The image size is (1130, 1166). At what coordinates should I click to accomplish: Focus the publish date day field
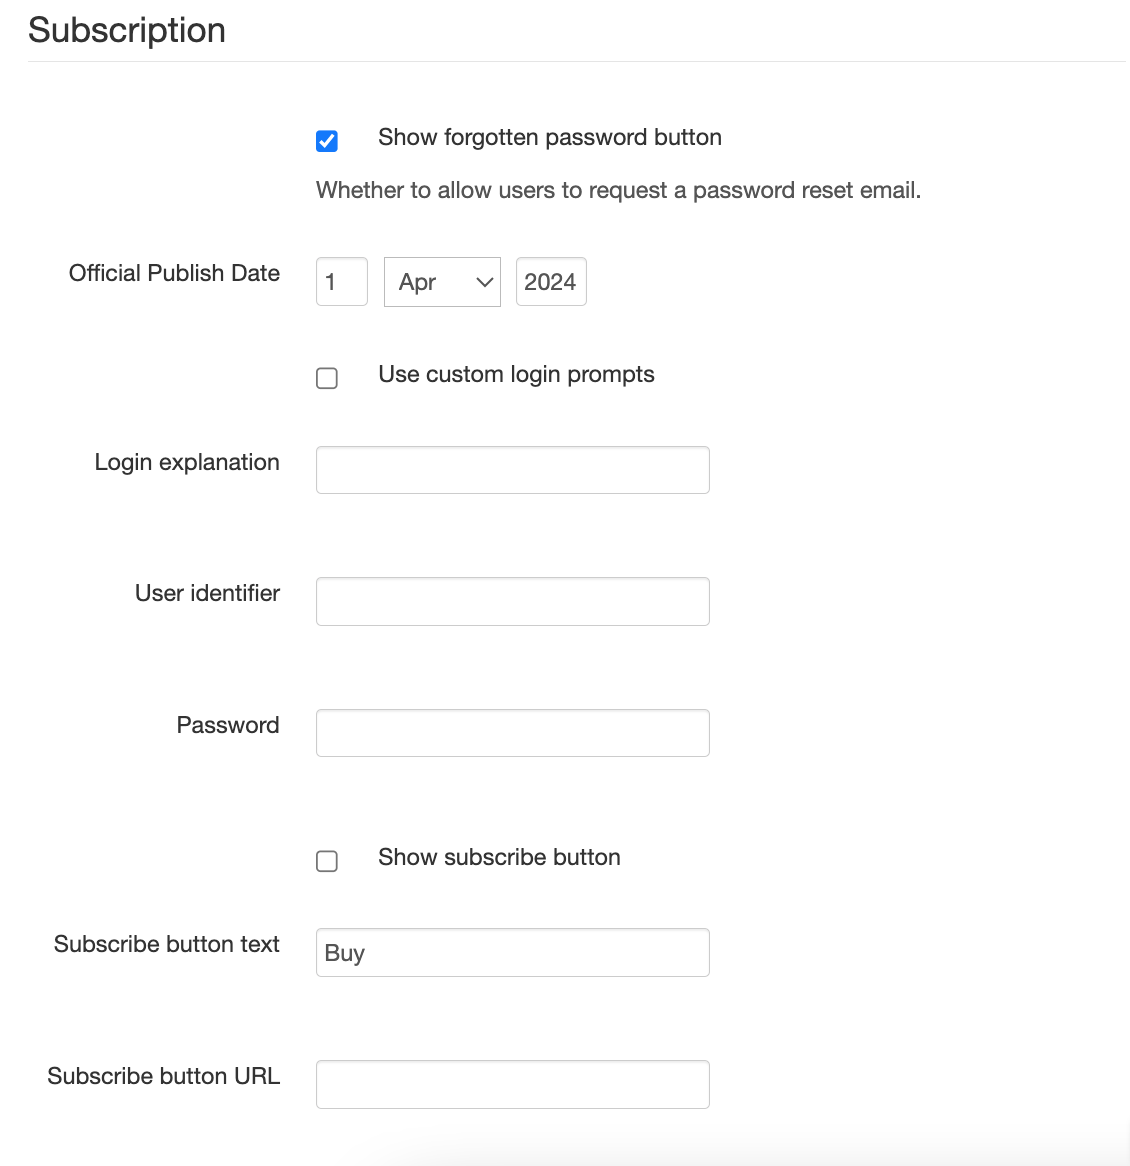(341, 282)
